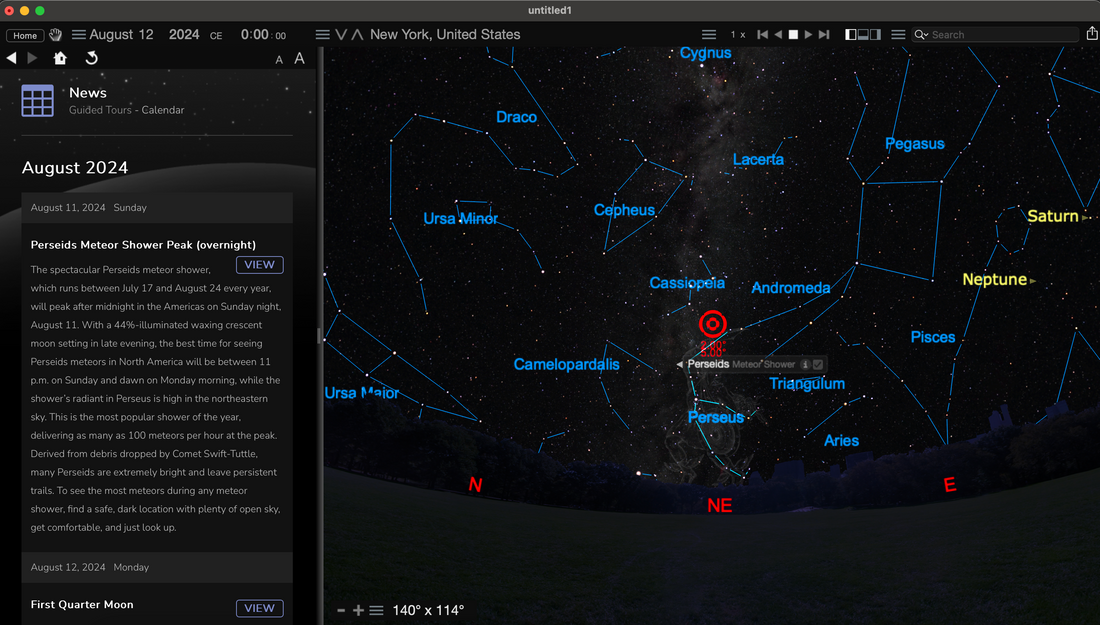
Task: Toggle the left panel layout view
Action: click(x=850, y=33)
